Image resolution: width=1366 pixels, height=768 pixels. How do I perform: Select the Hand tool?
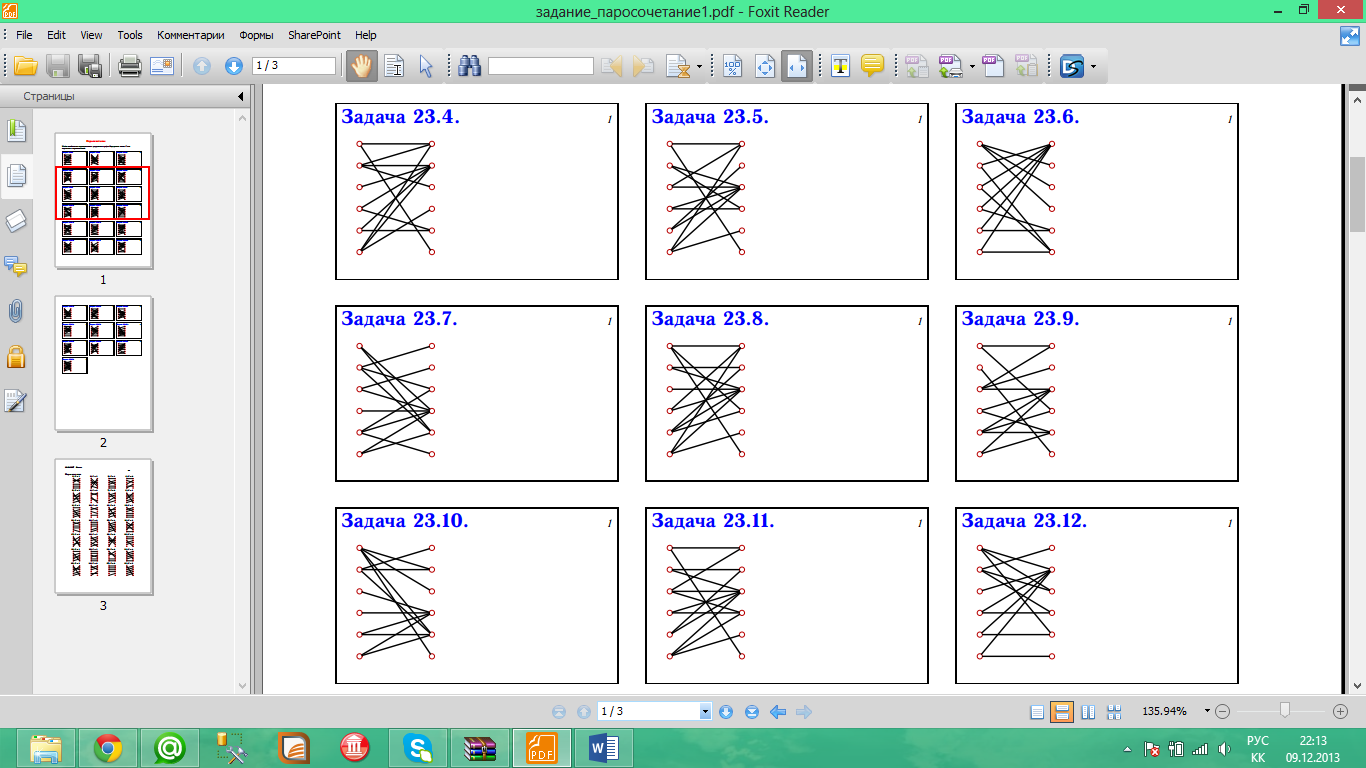click(361, 67)
